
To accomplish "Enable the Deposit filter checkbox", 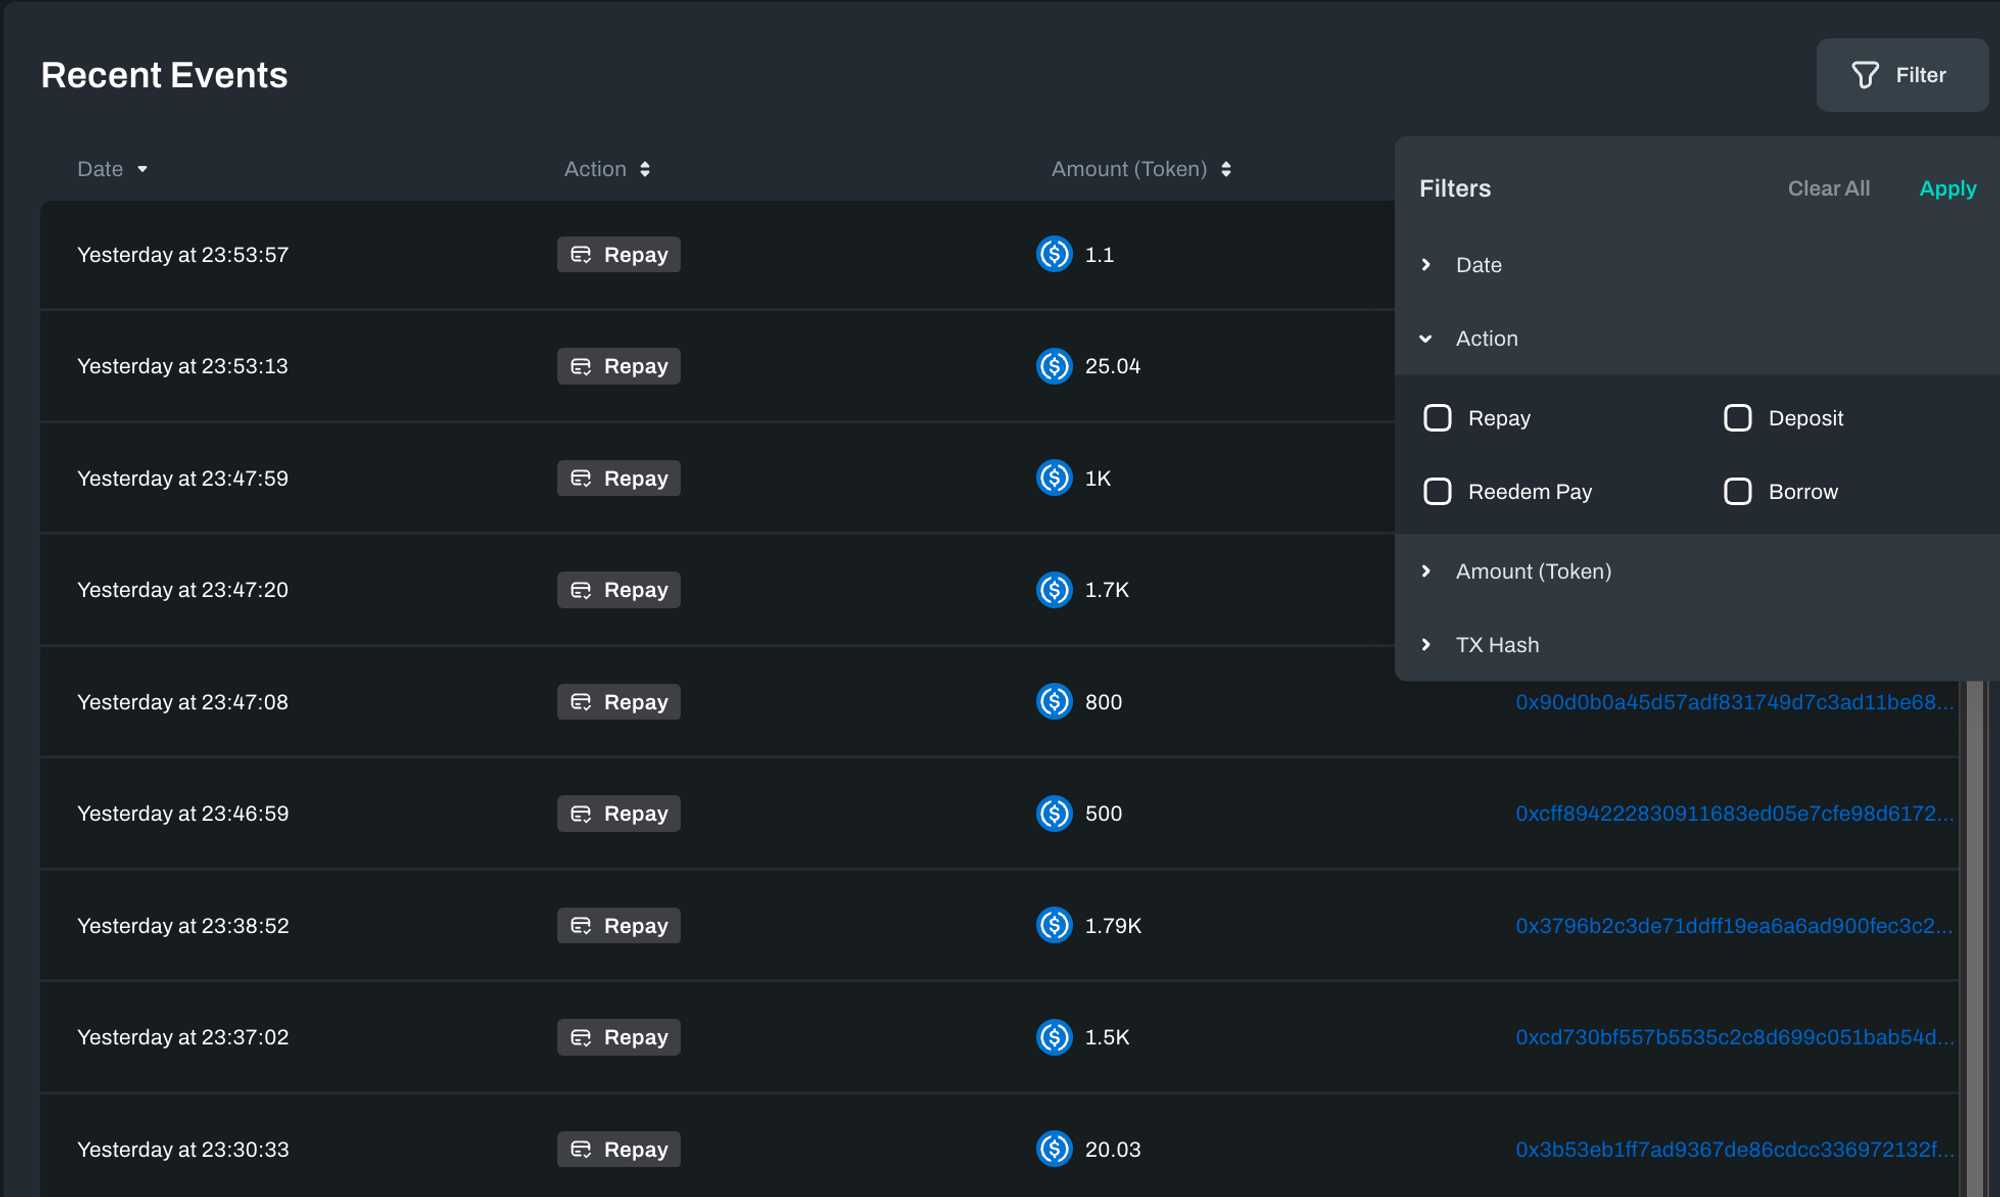I will 1737,418.
